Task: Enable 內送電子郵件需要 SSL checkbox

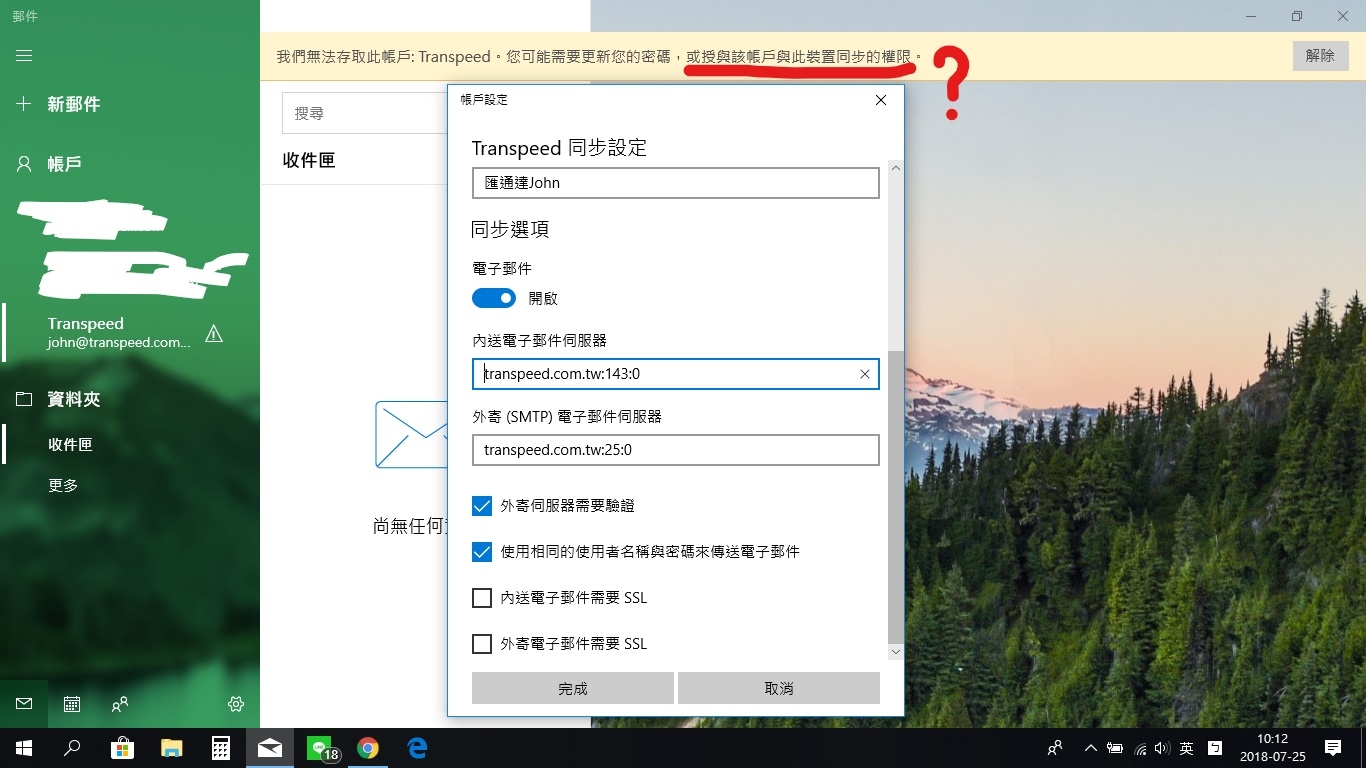Action: coord(482,598)
